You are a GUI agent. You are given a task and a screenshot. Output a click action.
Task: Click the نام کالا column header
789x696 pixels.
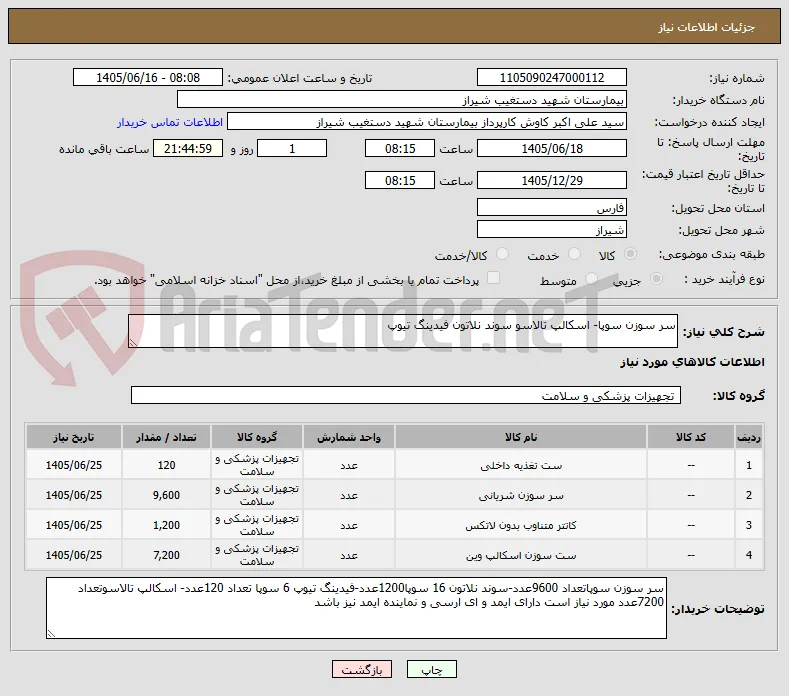(x=521, y=437)
